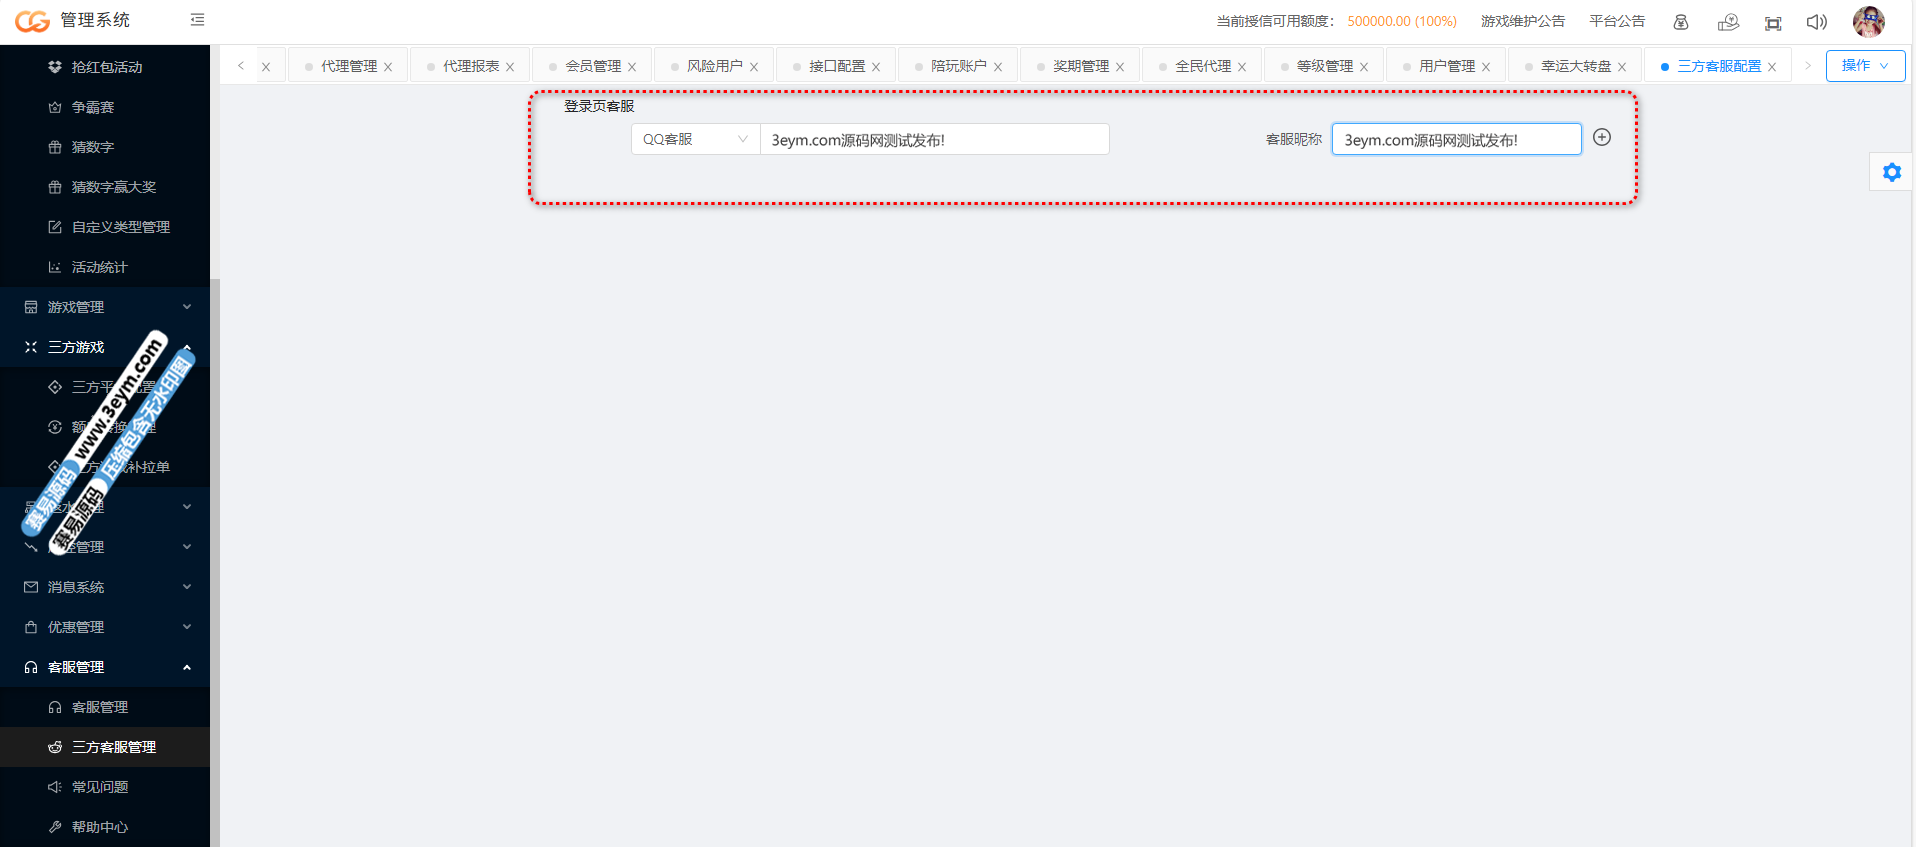Image resolution: width=1916 pixels, height=847 pixels.
Task: Open the 平台公告 link
Action: tap(1617, 21)
